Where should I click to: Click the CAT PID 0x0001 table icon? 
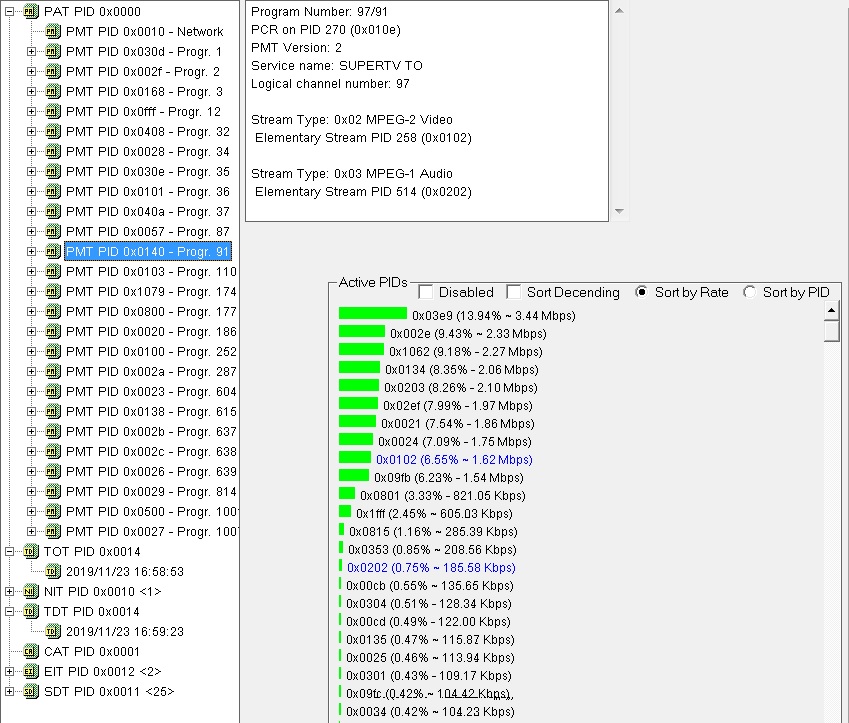click(30, 652)
